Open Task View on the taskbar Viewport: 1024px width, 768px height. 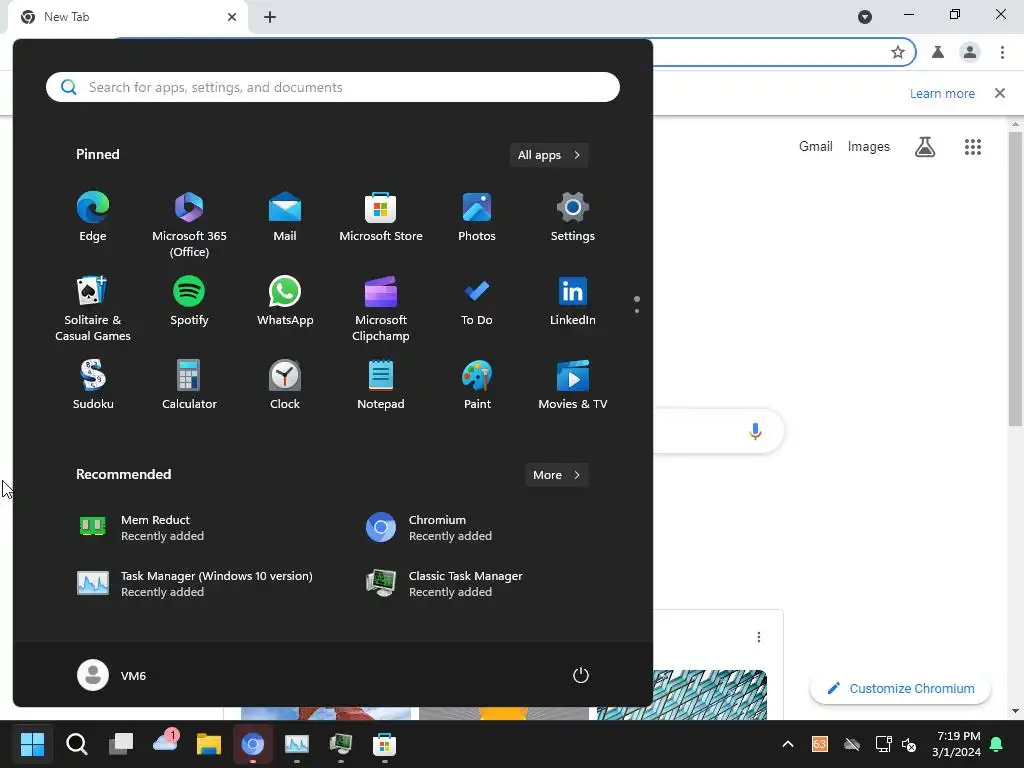pos(121,744)
